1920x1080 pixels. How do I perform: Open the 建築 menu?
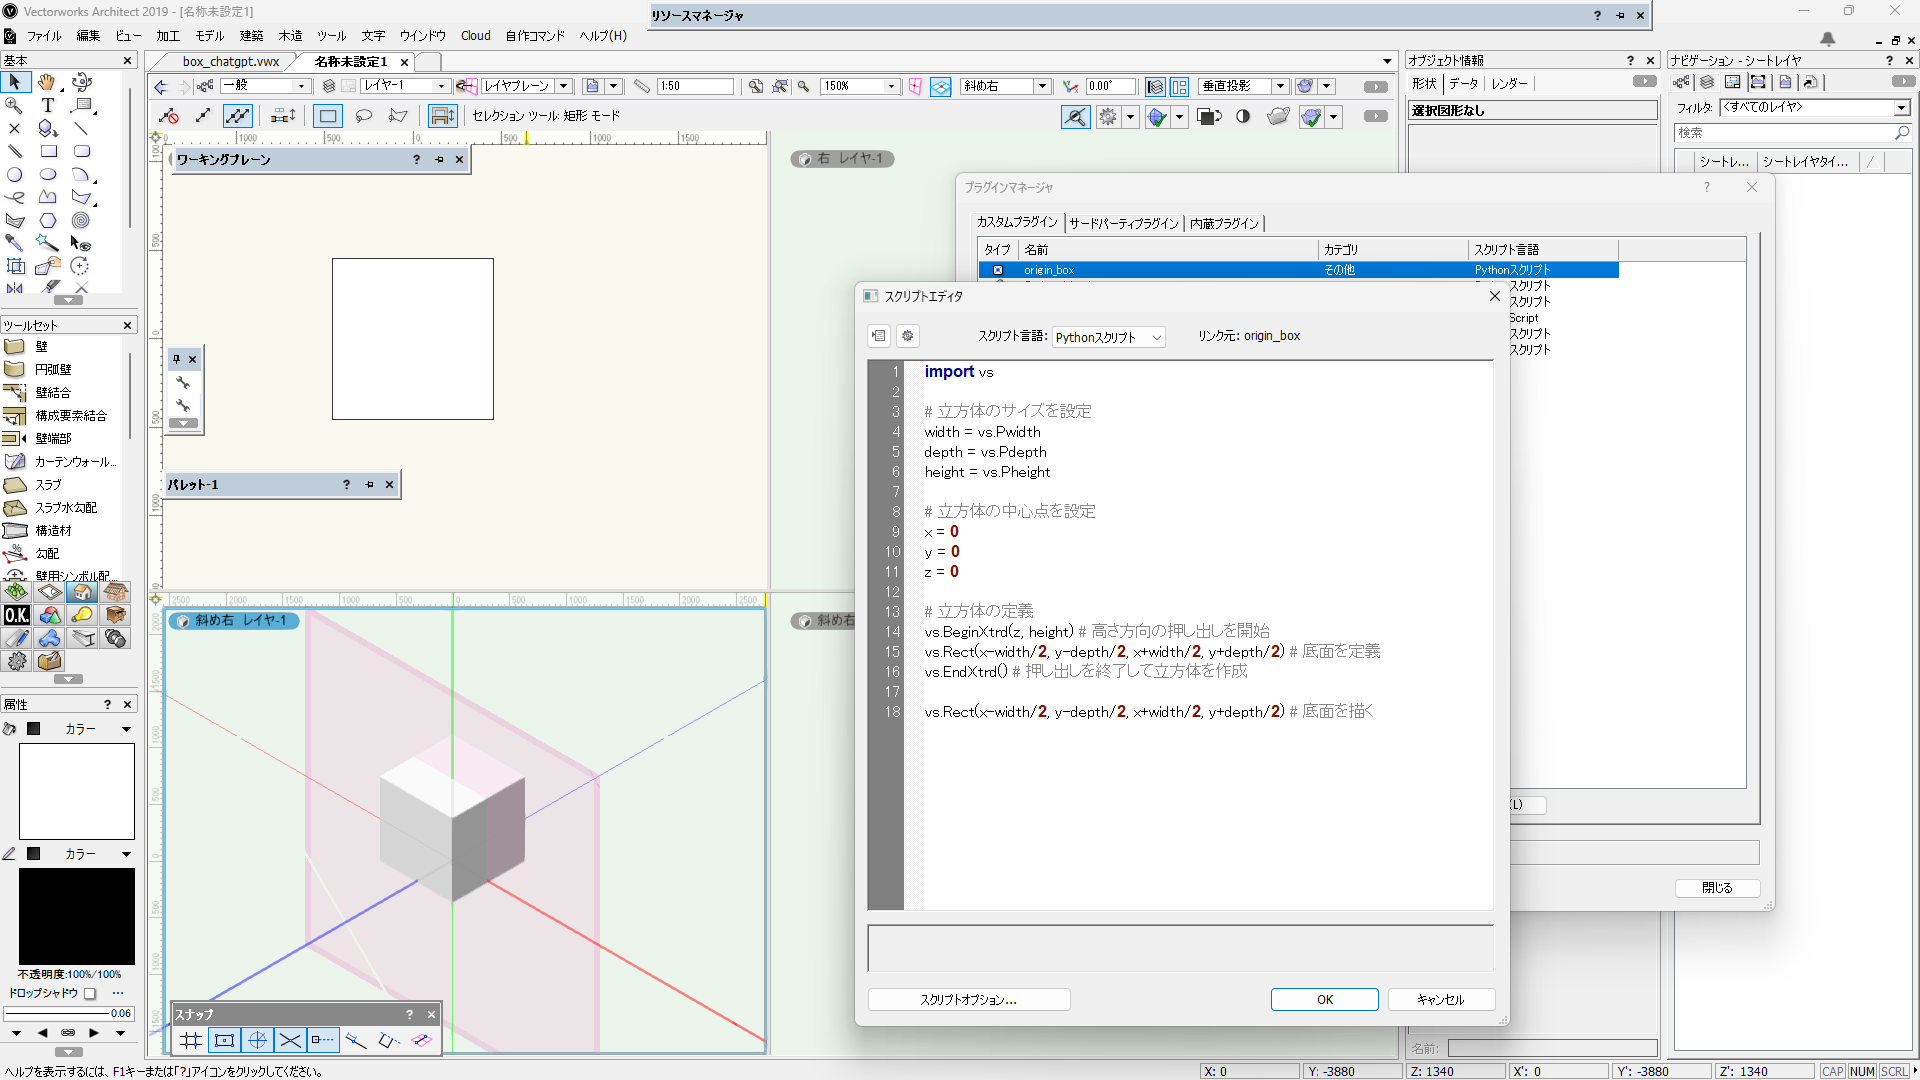251,36
